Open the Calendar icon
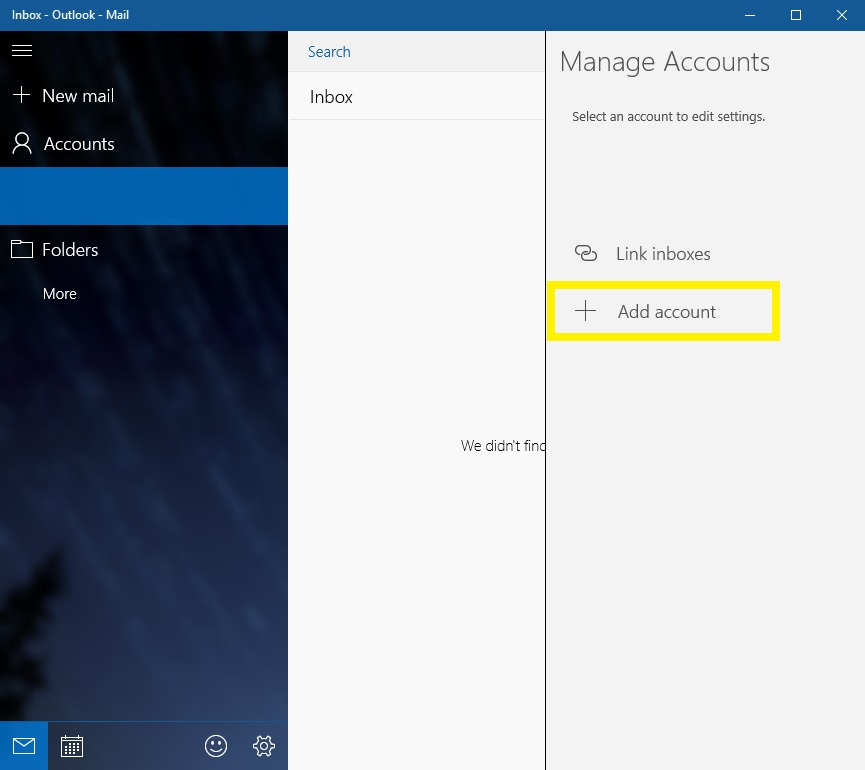Screen dimensions: 865x770 (72, 746)
